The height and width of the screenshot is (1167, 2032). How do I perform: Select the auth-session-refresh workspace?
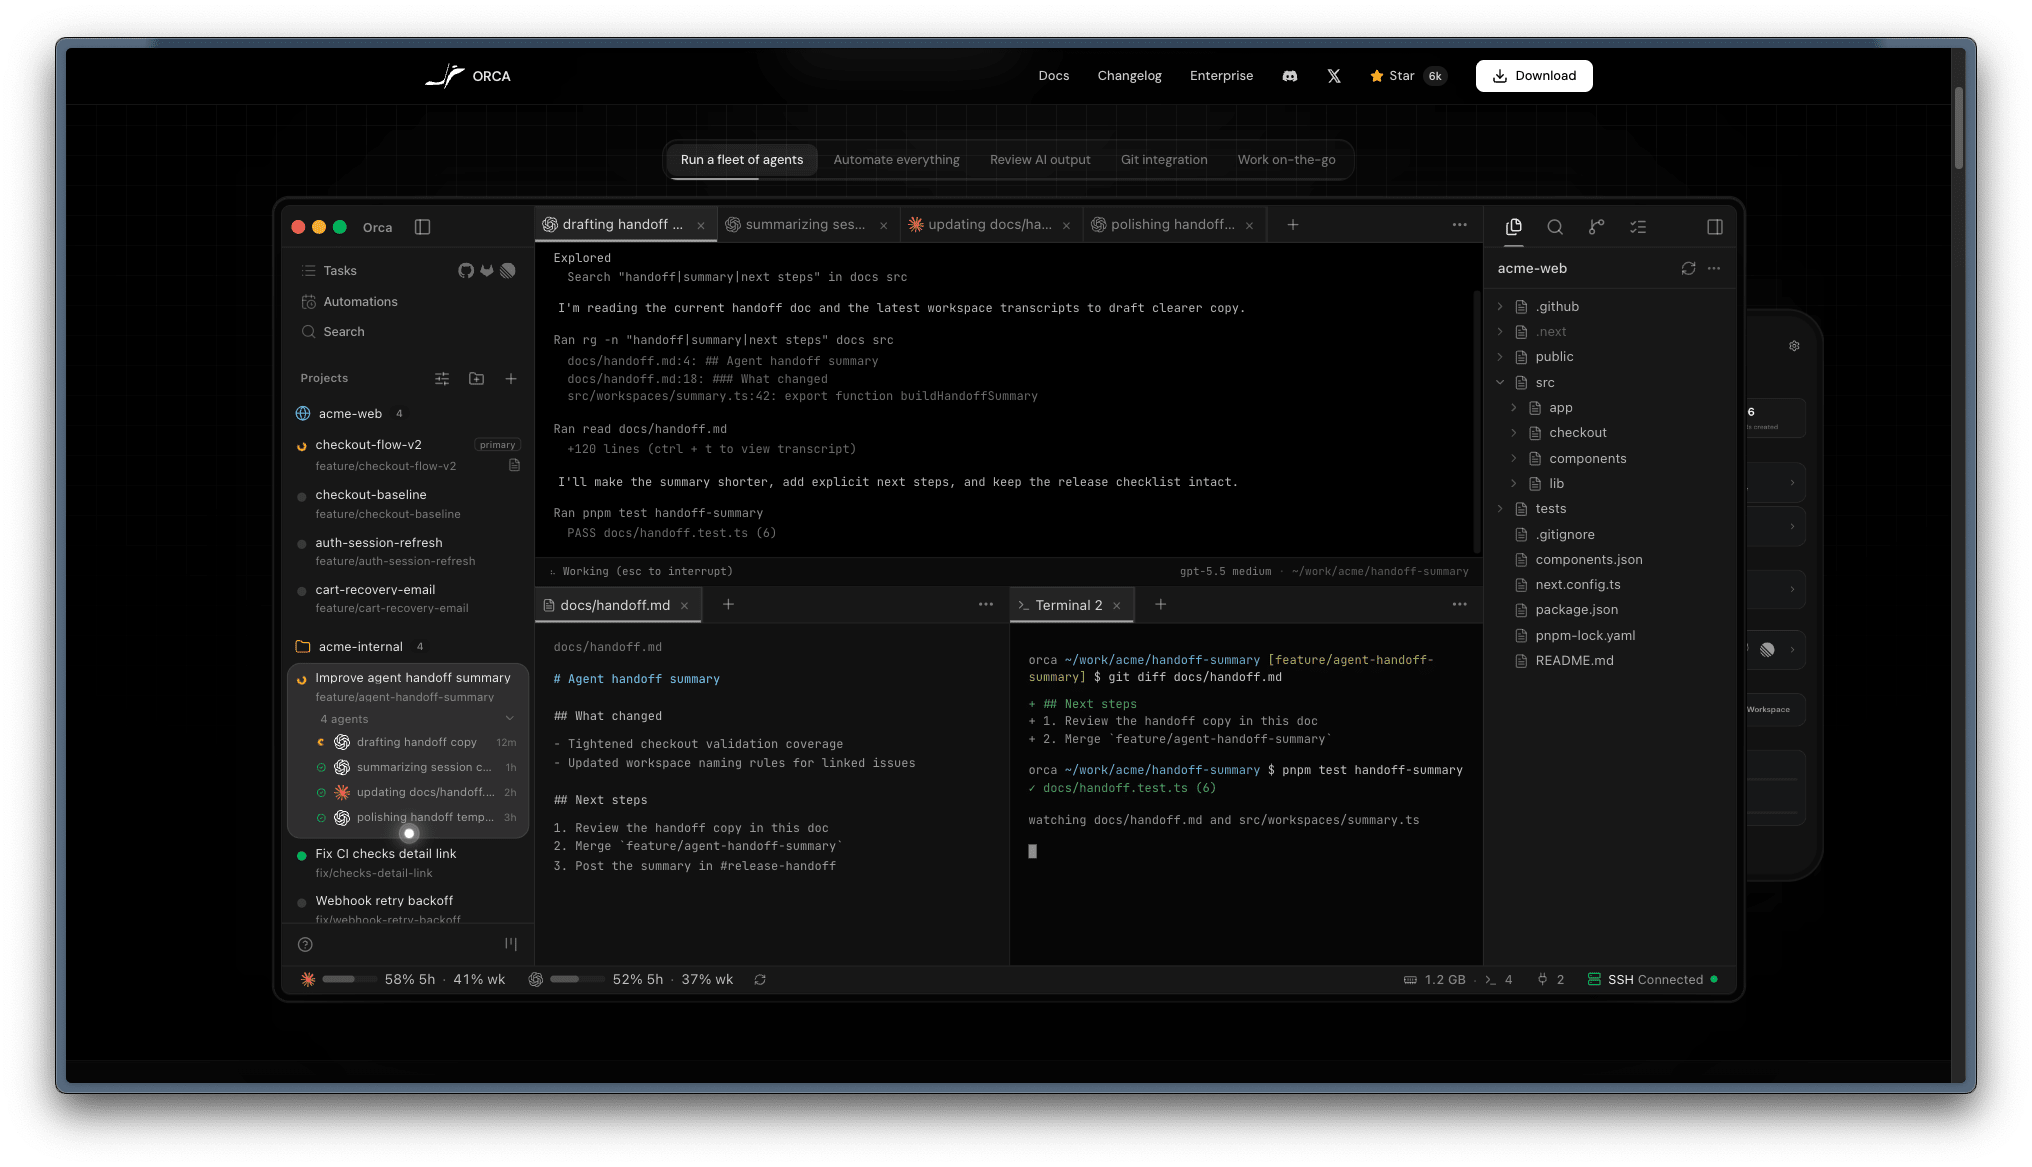408,552
